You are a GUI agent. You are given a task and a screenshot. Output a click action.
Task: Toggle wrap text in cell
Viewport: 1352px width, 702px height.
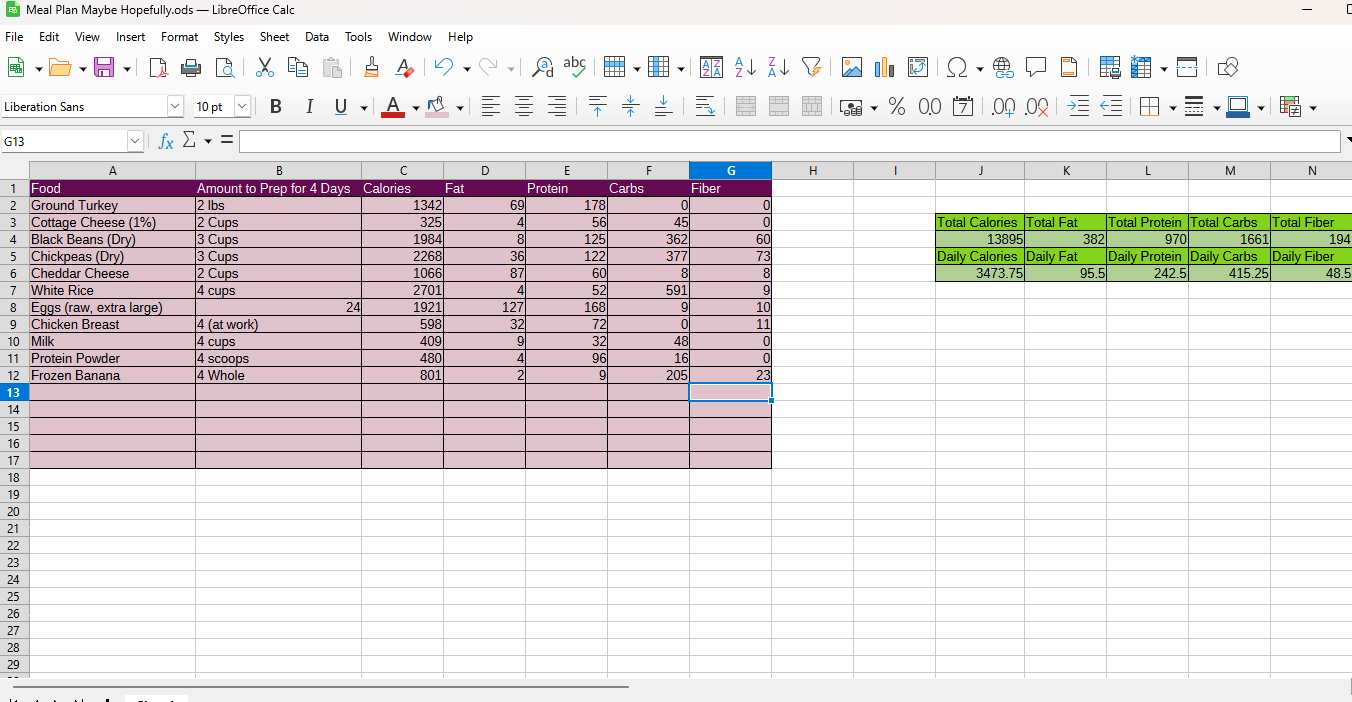click(x=704, y=106)
